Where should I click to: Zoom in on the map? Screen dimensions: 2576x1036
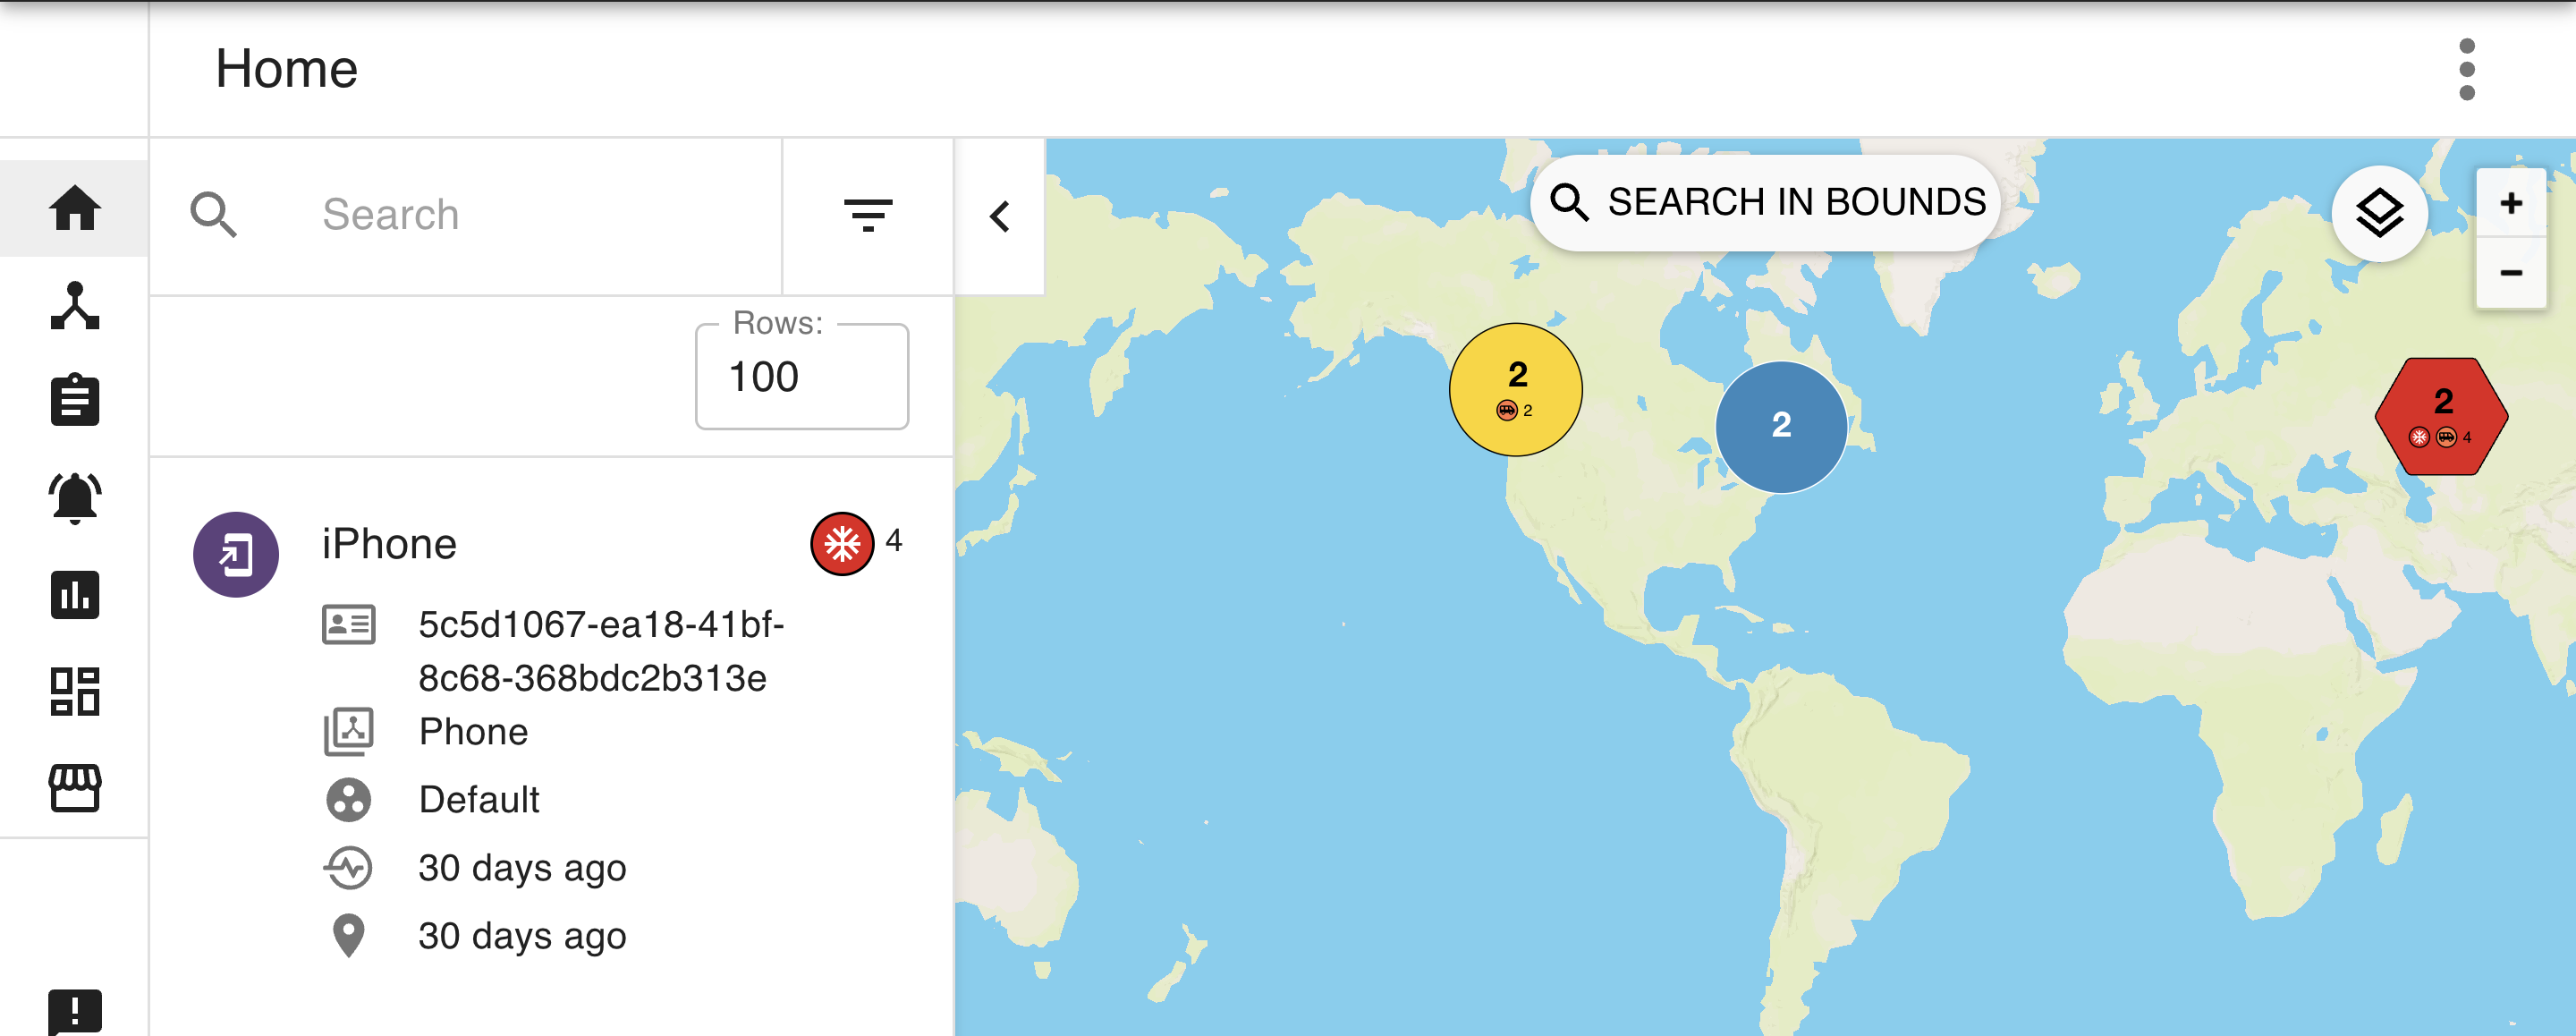click(x=2510, y=203)
